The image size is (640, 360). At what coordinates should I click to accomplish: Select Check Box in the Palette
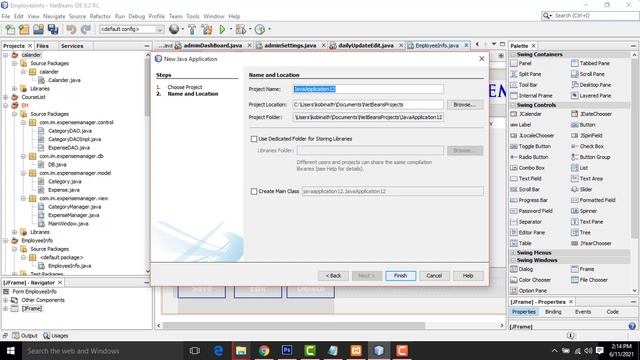click(x=587, y=146)
